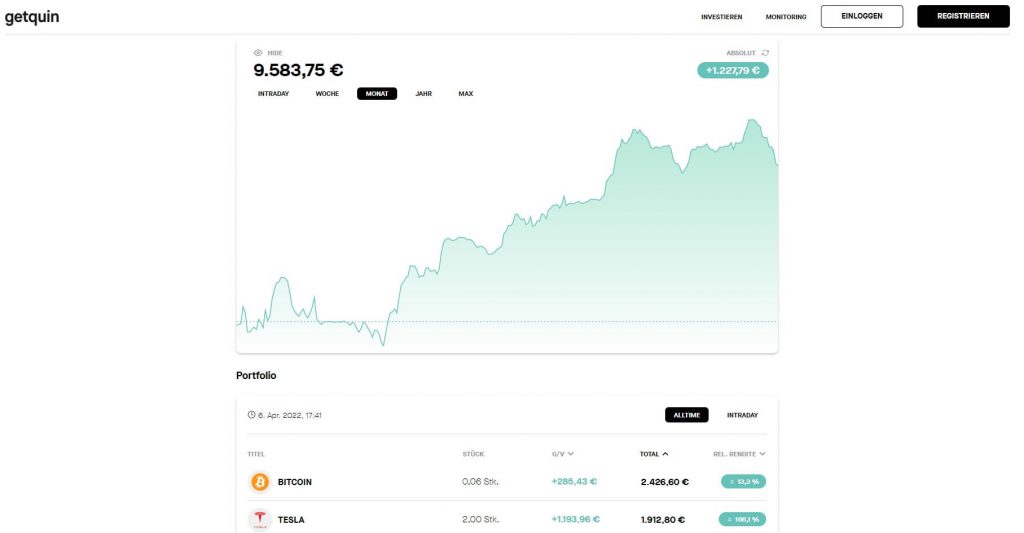Expand the G/V column sort chevron
Viewport: 1024px width, 533px height.
tap(571, 454)
